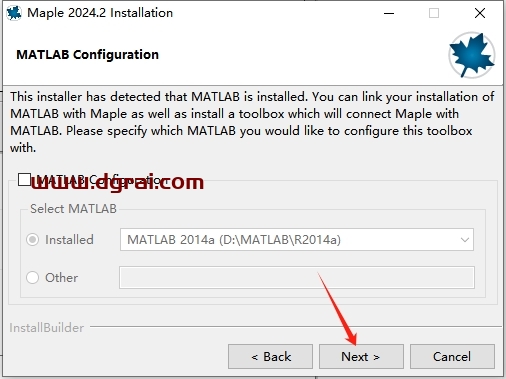Select the Other radio button

(32, 277)
